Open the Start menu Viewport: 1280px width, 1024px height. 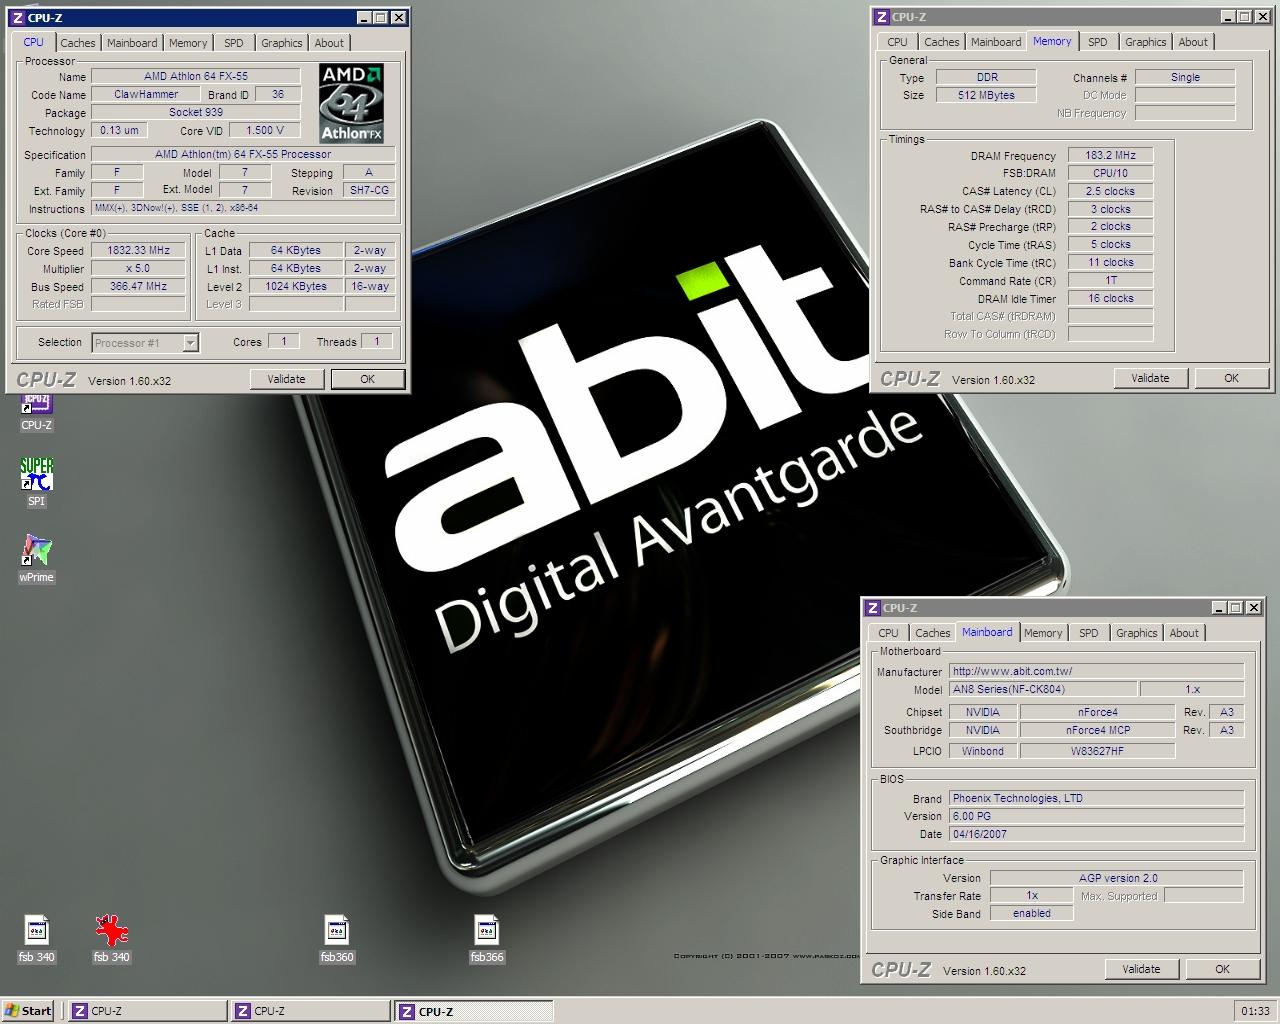point(29,1011)
